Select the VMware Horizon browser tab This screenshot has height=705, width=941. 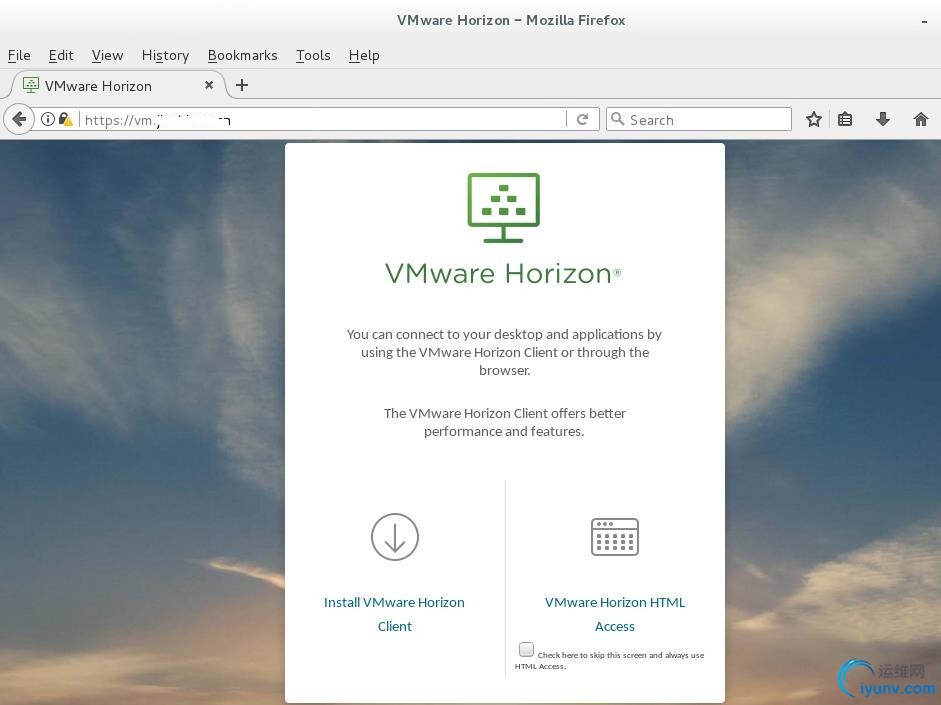(117, 85)
